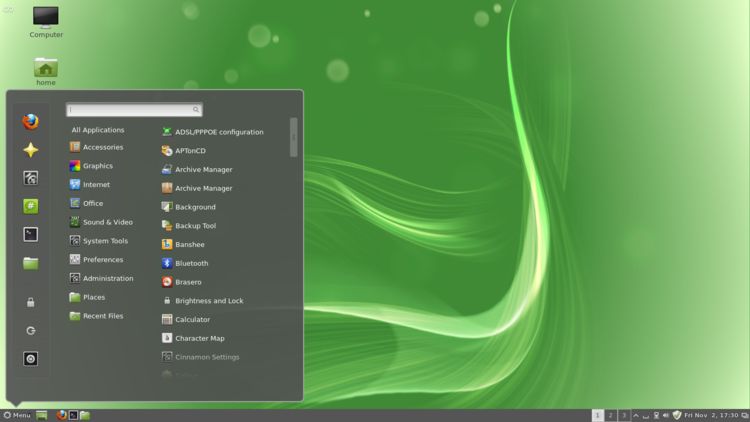750x422 pixels.
Task: Launch Calculator
Action: coord(186,319)
